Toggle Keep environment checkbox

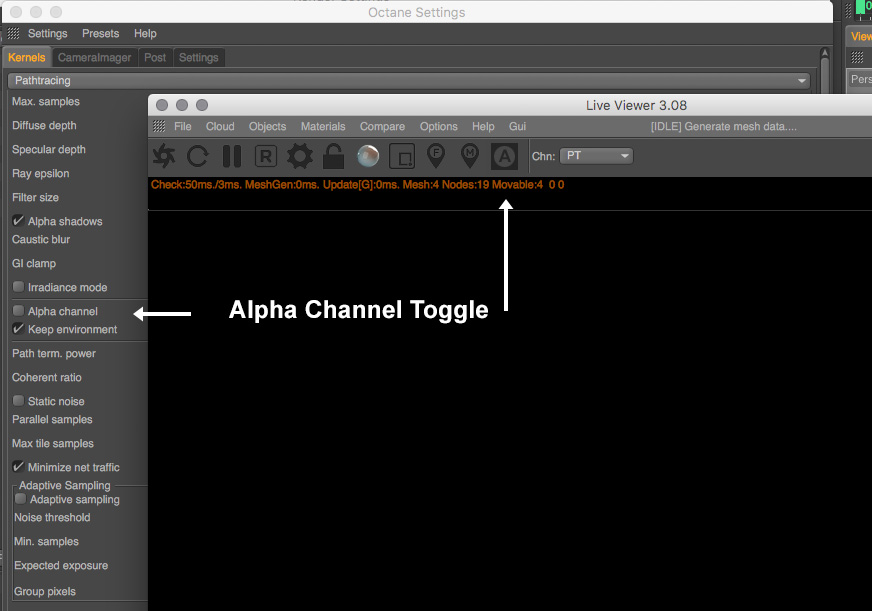pyautogui.click(x=18, y=329)
